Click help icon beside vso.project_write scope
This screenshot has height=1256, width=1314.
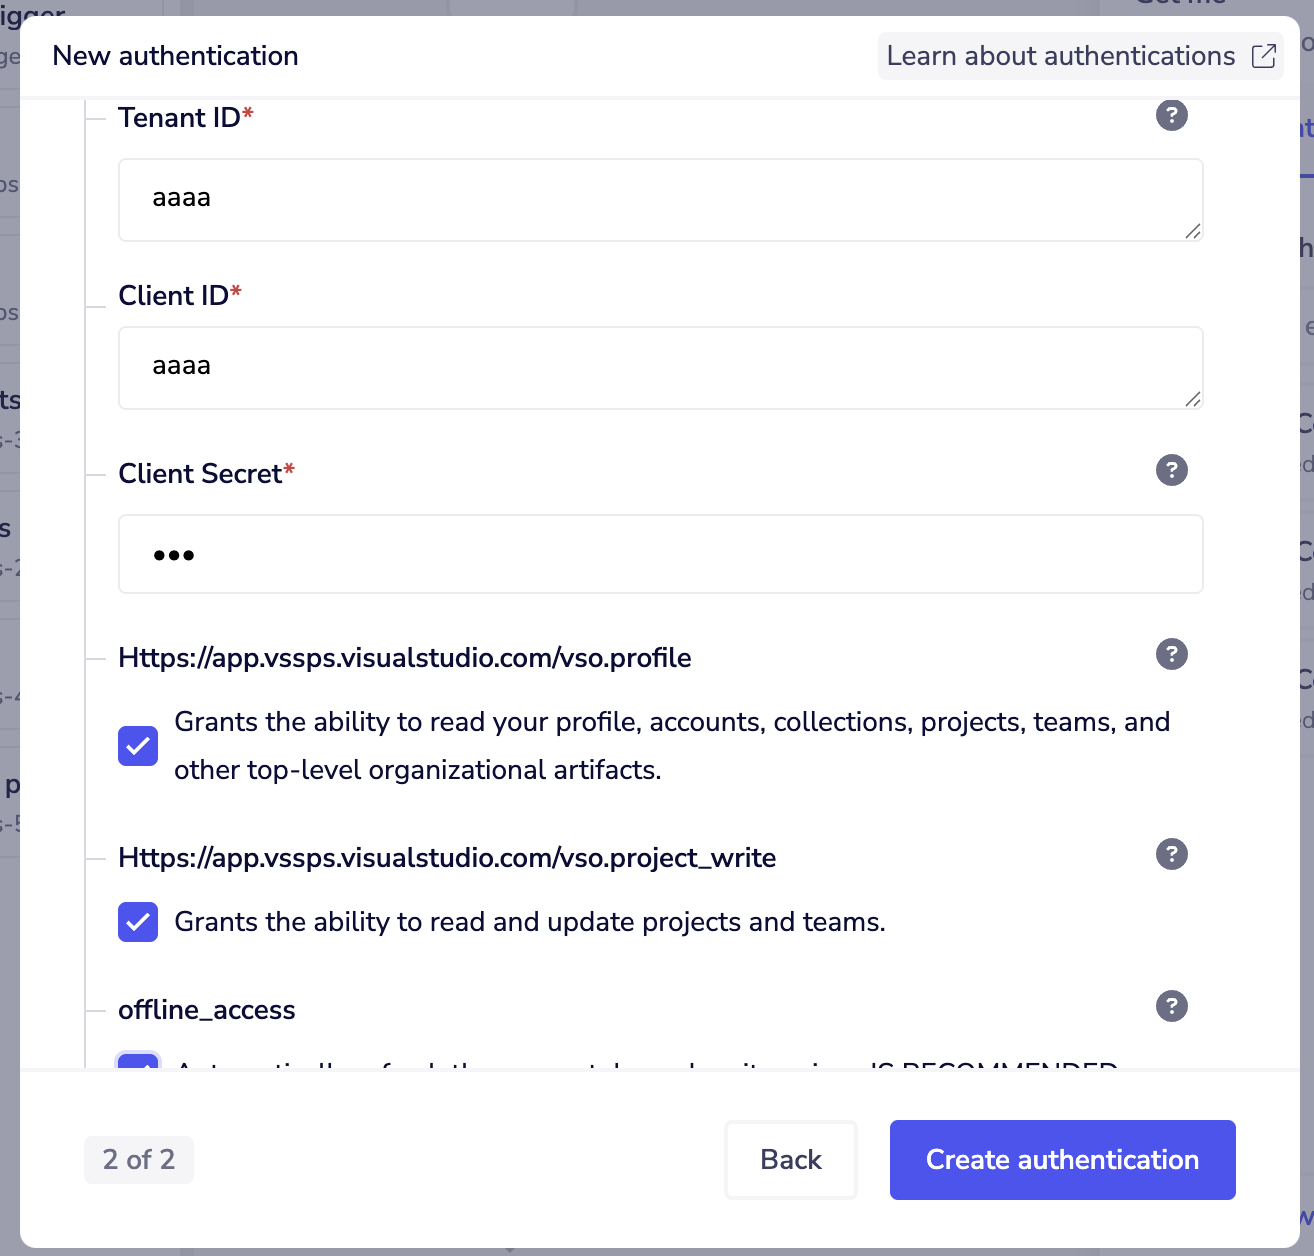tap(1171, 854)
